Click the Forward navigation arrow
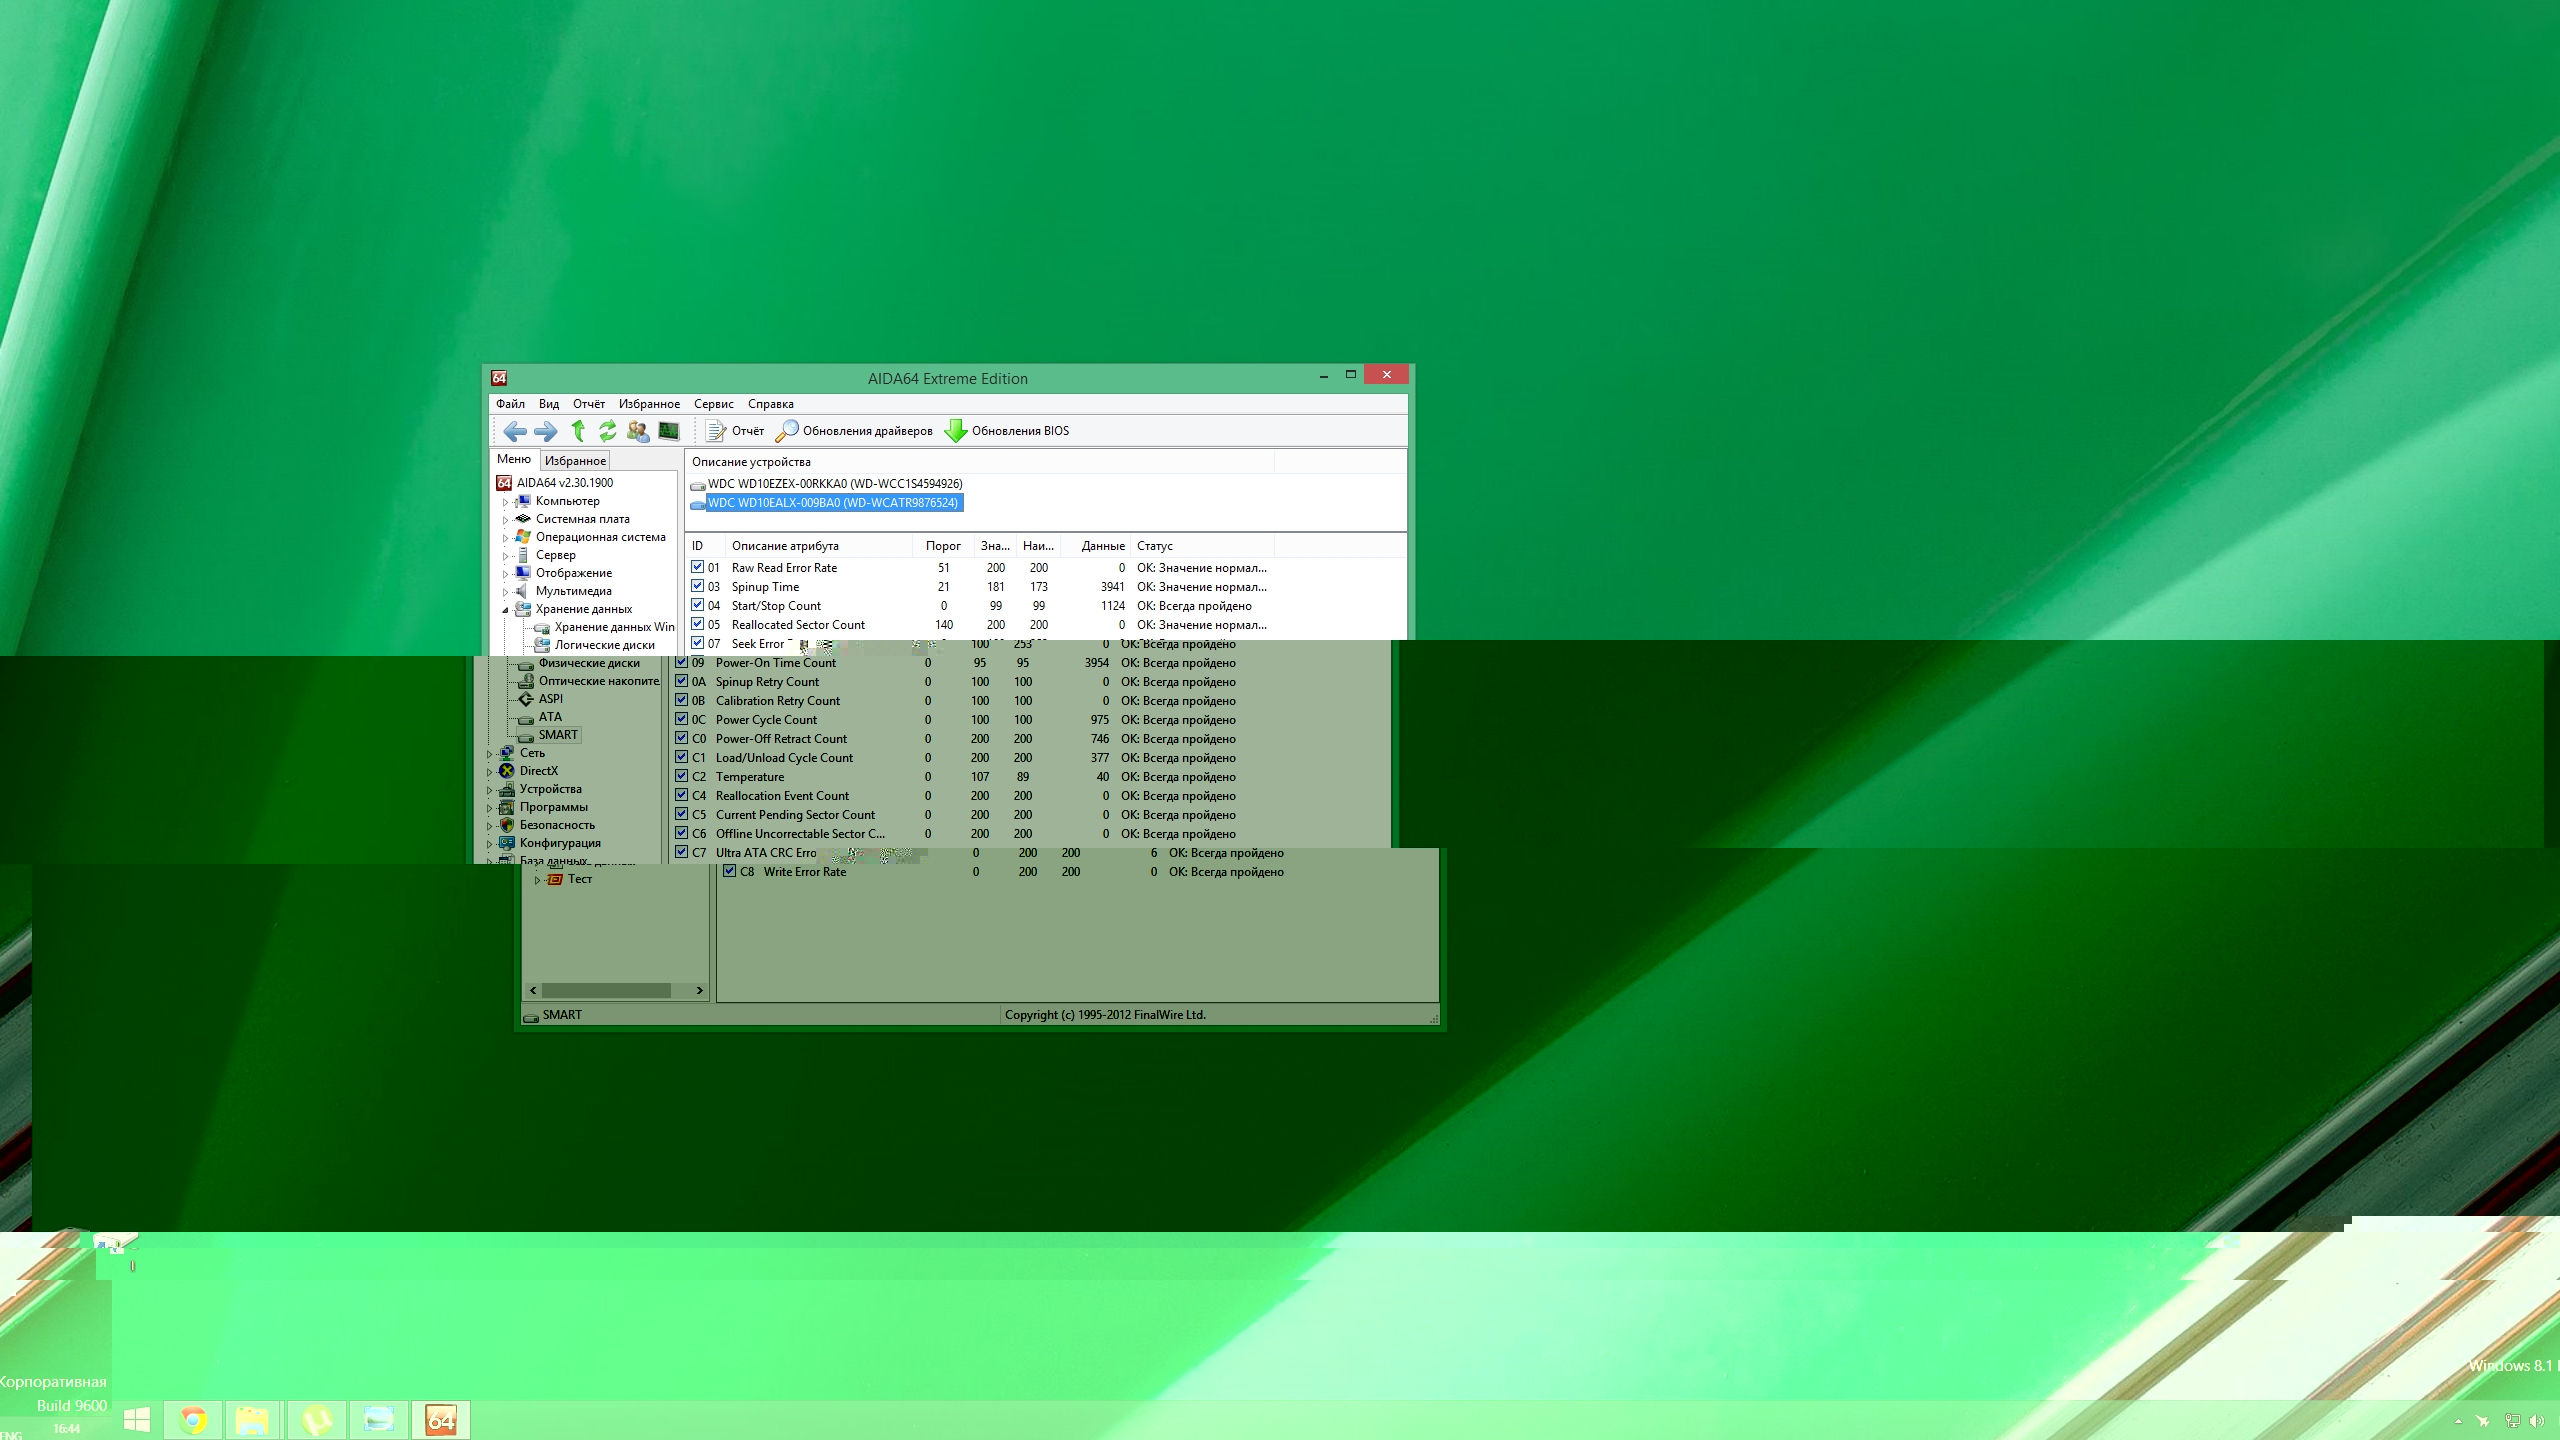 point(546,431)
